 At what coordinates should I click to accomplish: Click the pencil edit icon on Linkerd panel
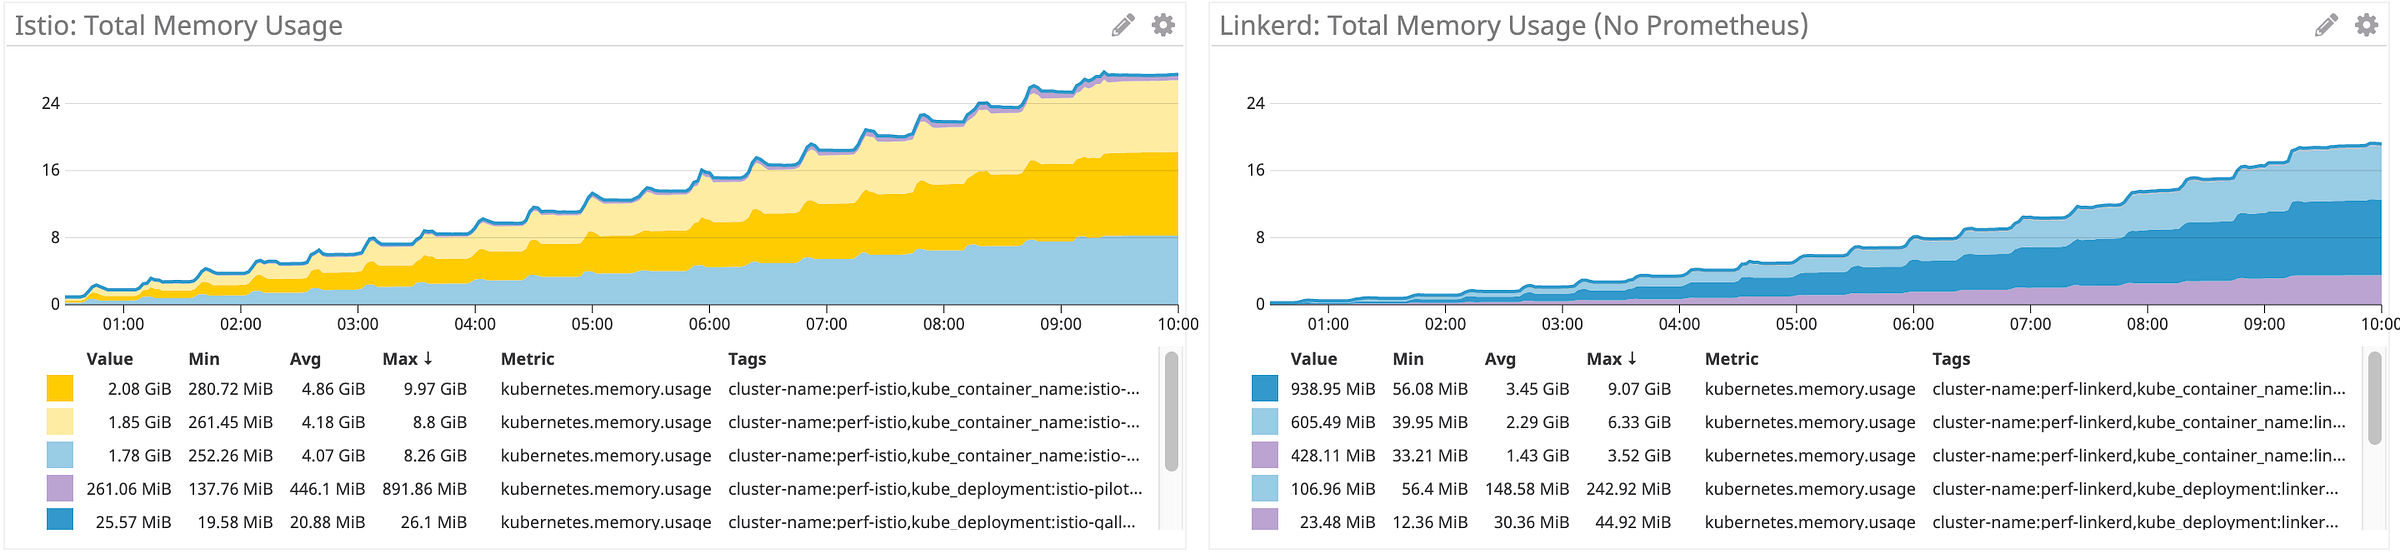point(2327,25)
